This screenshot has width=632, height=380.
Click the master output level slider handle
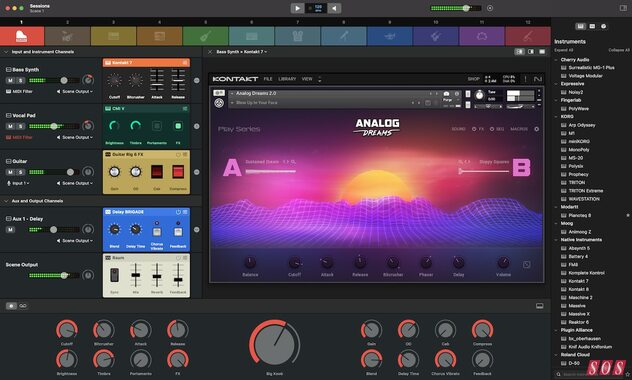coord(466,8)
